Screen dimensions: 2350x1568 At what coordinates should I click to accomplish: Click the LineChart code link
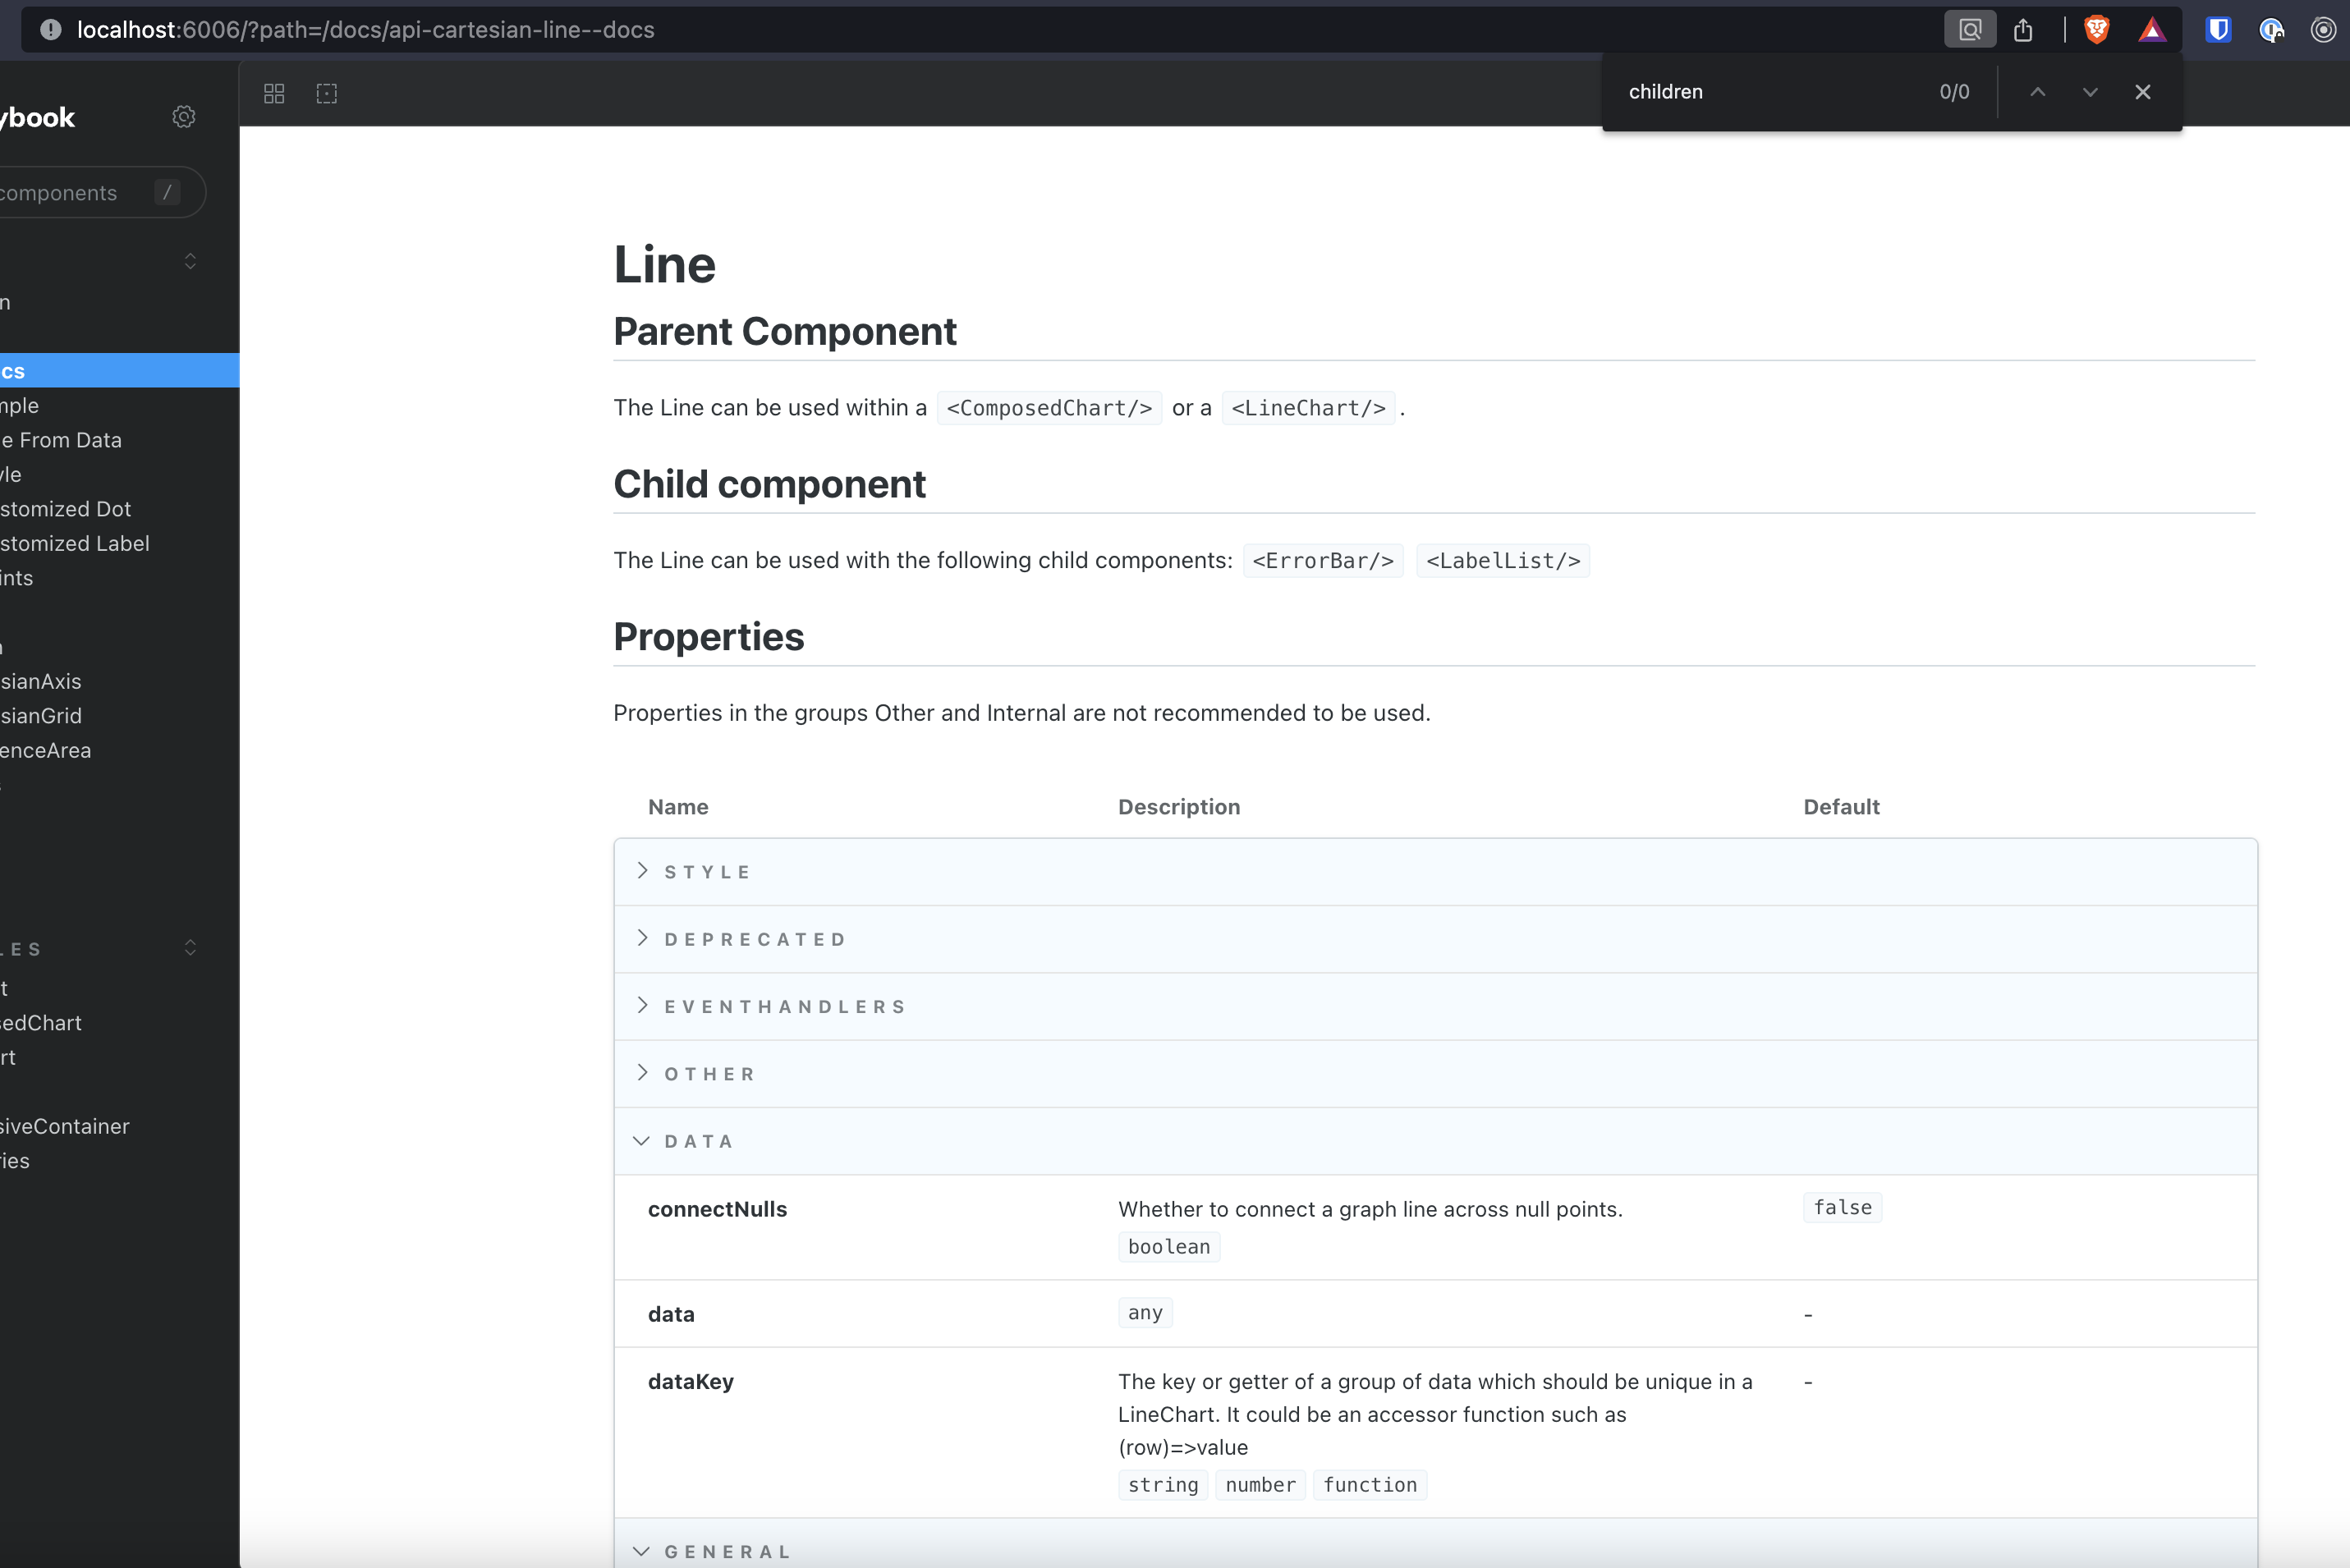point(1308,408)
